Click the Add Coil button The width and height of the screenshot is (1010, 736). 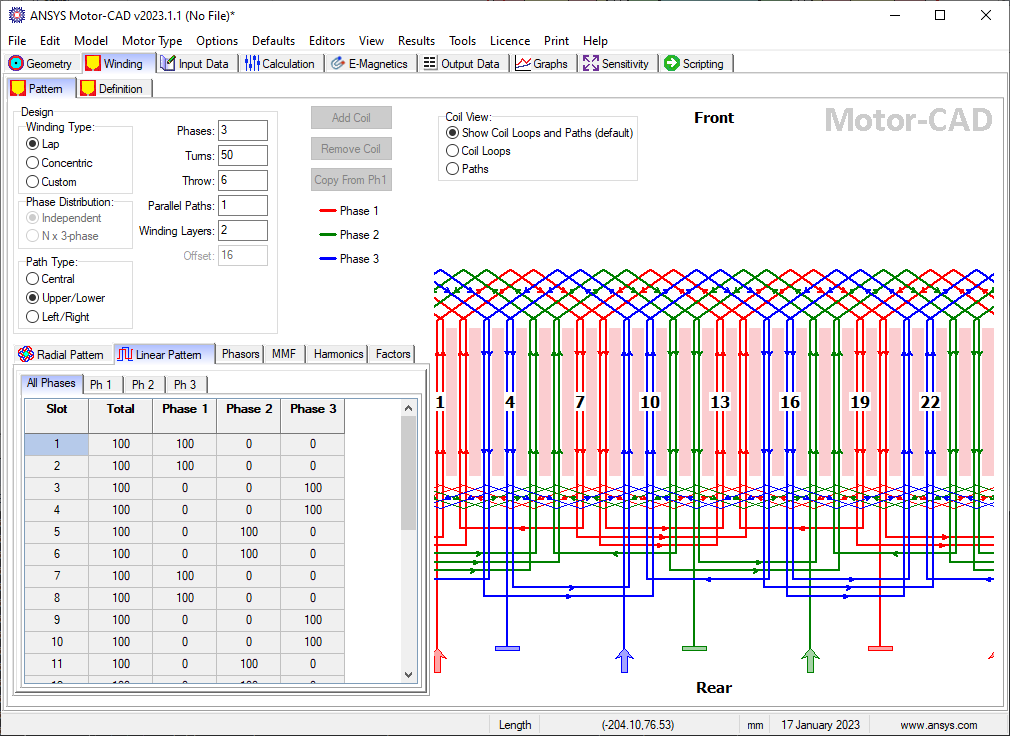351,118
